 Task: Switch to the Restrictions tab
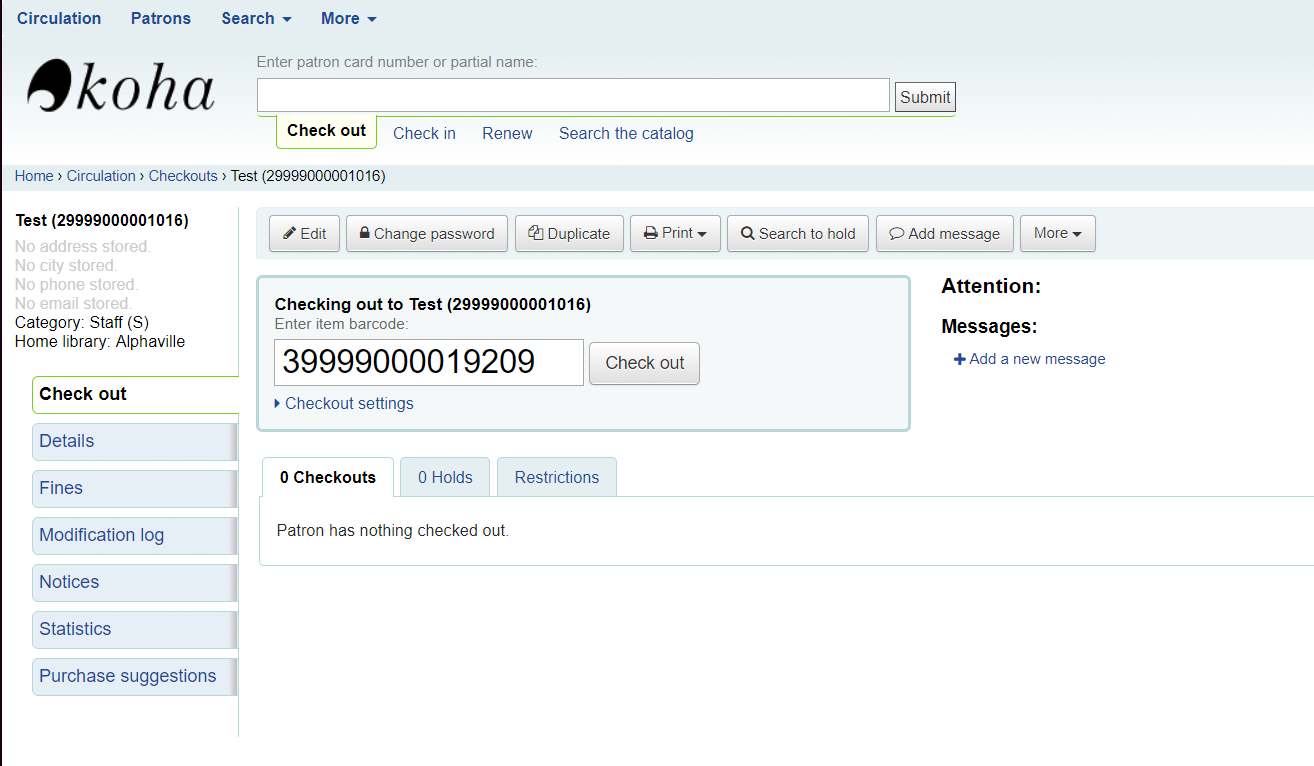pyautogui.click(x=556, y=477)
